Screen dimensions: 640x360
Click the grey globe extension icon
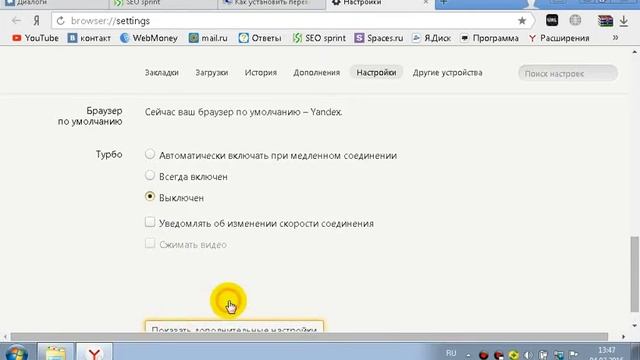[x=575, y=20]
